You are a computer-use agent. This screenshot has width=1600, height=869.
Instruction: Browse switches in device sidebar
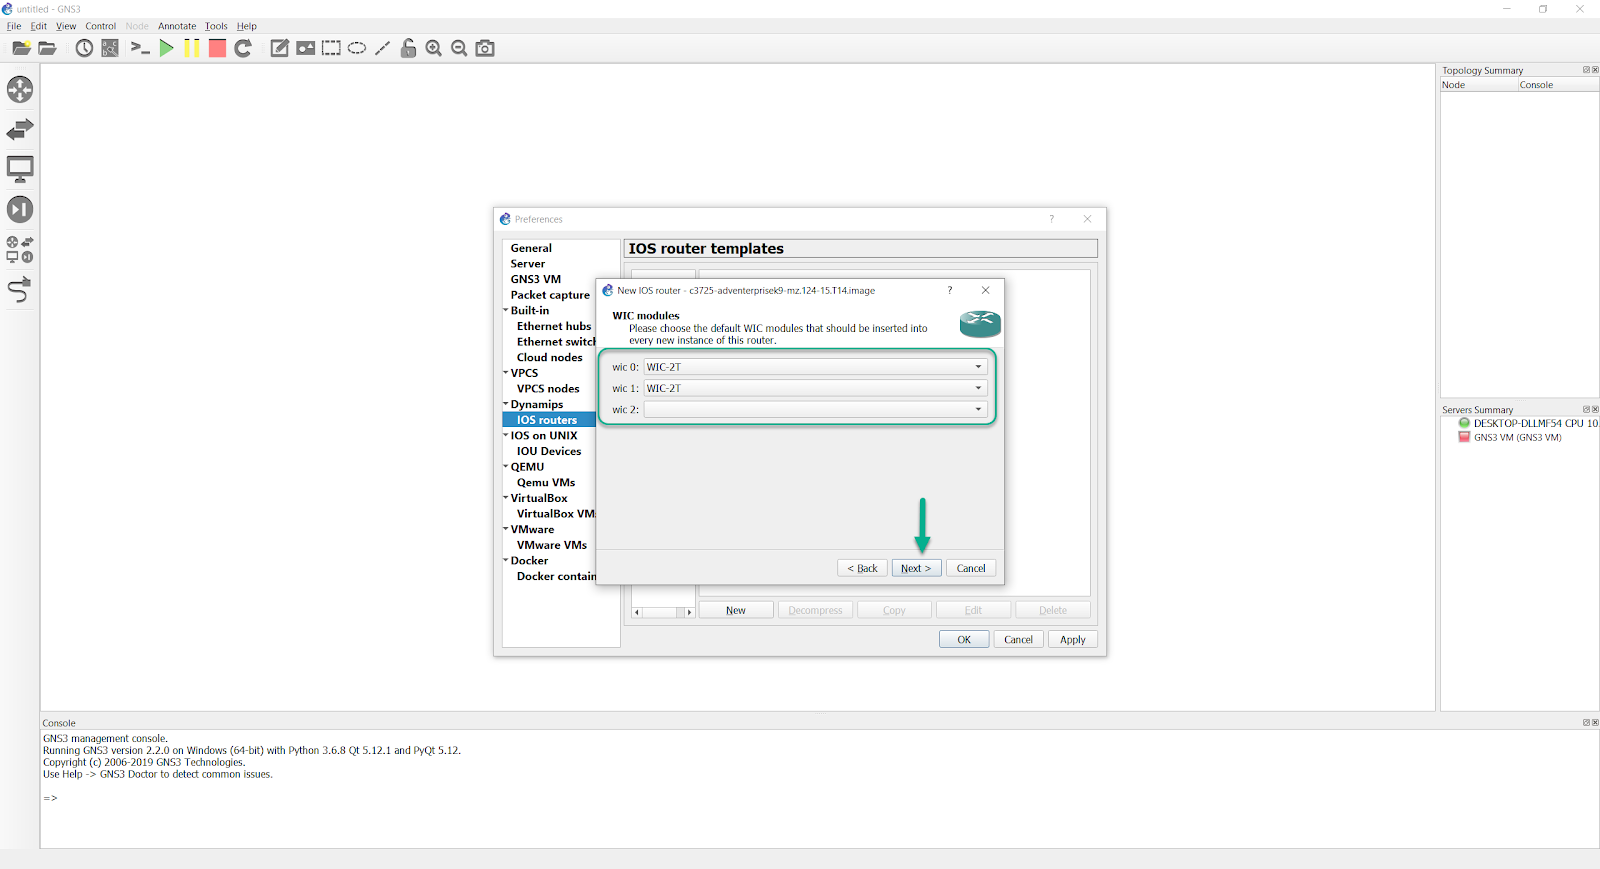[x=20, y=129]
